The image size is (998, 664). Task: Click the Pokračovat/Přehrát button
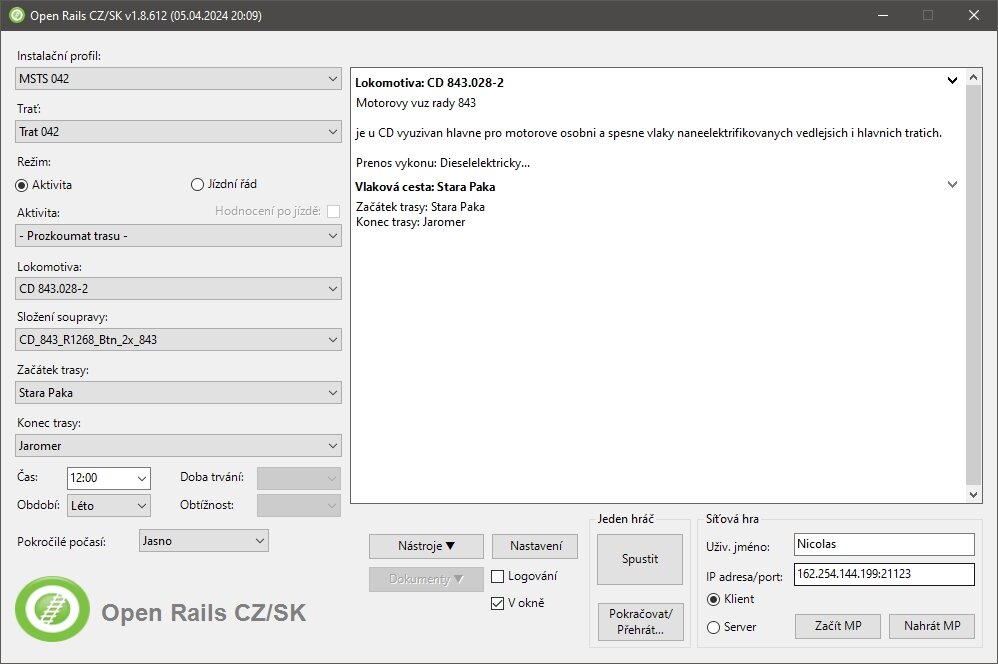[x=640, y=622]
